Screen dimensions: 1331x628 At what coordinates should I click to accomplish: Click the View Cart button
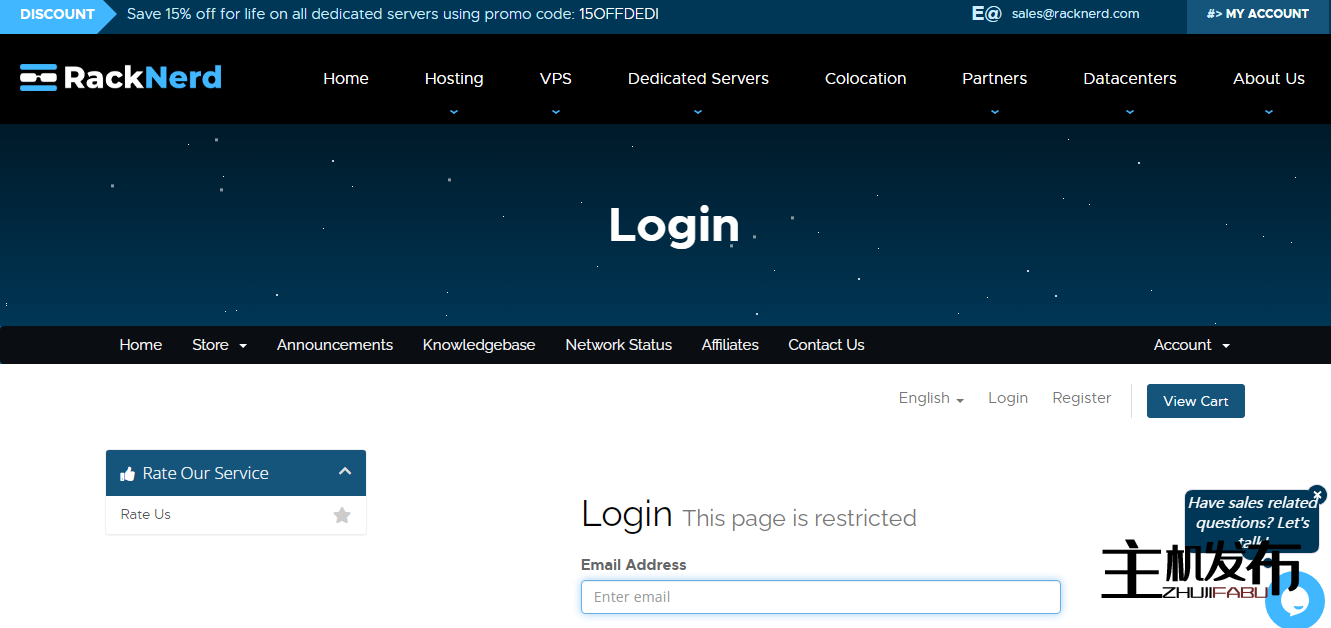[1195, 401]
